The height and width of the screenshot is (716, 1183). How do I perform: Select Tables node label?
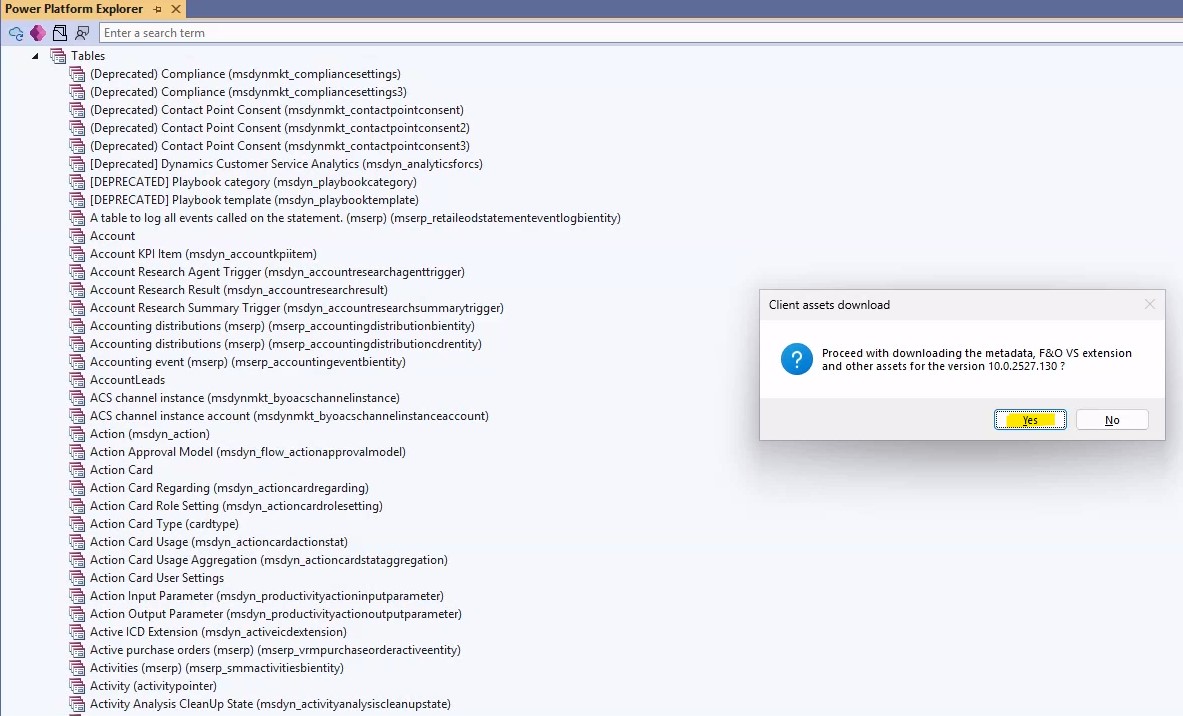pyautogui.click(x=88, y=56)
